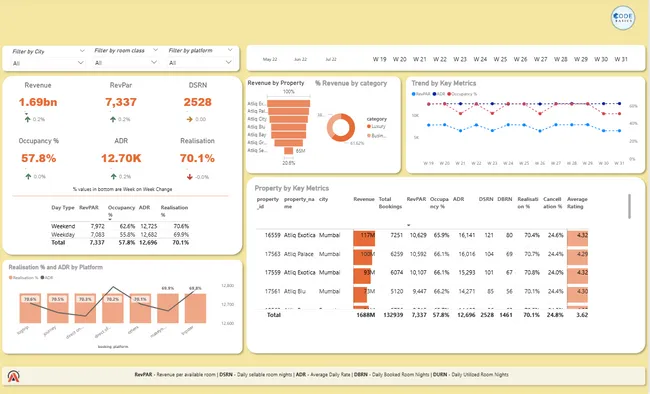Click the Luxury category legend marker
This screenshot has height=394, width=650.
point(369,126)
